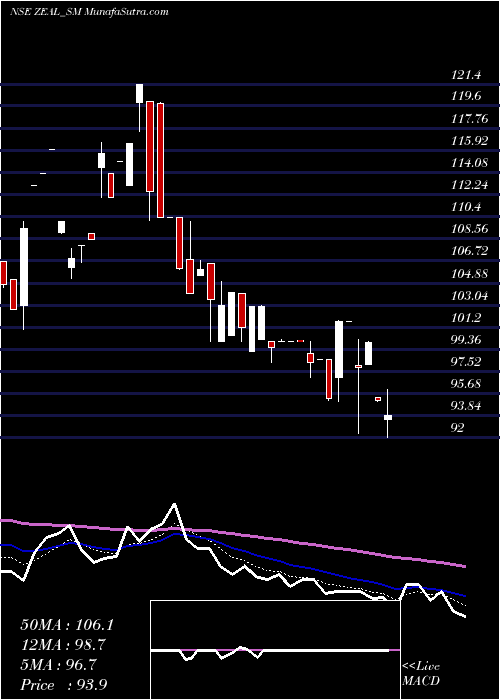This screenshot has height=700, width=500.
Task: Select the 112.24 price level label
Action: pyautogui.click(x=469, y=185)
